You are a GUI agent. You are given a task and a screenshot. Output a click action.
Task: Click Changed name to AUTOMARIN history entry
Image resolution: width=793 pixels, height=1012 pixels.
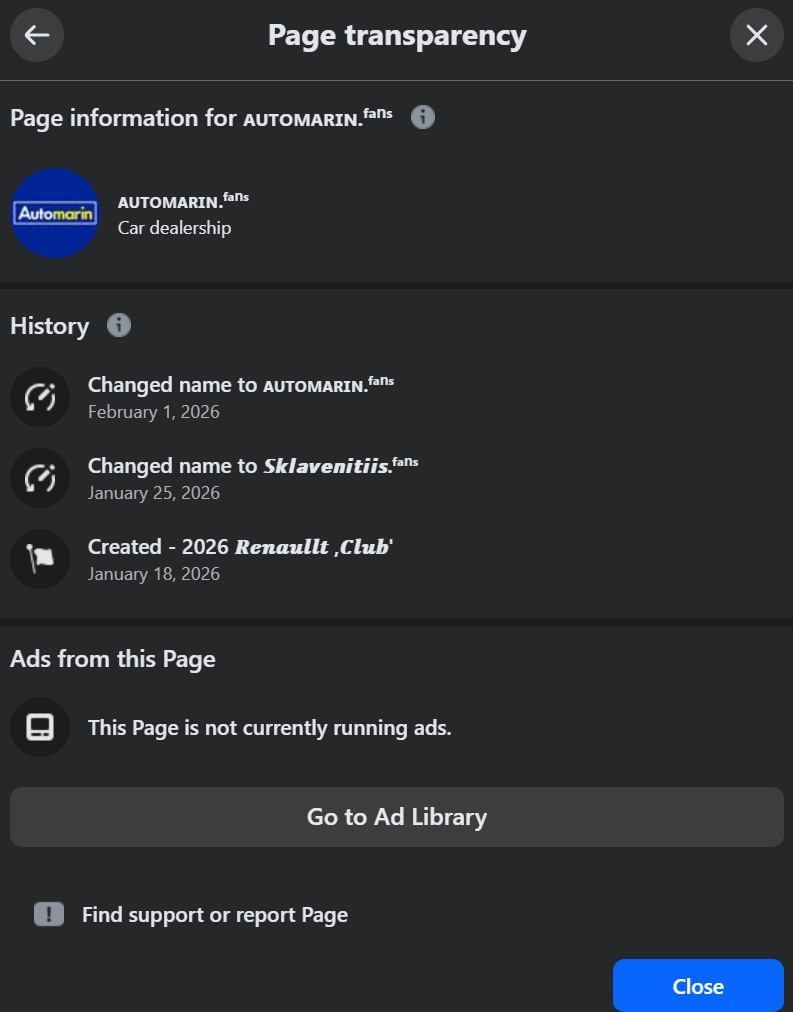240,385
